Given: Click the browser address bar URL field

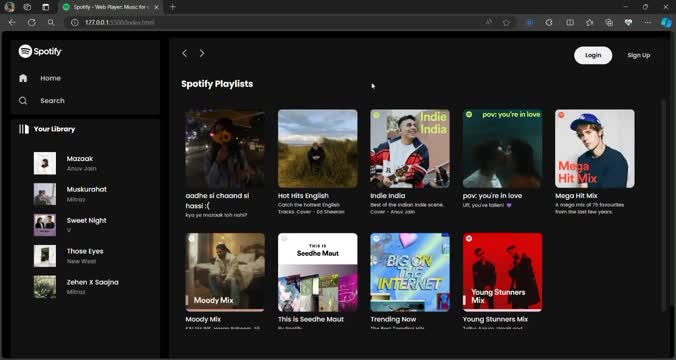Looking at the screenshot, I should 276,22.
